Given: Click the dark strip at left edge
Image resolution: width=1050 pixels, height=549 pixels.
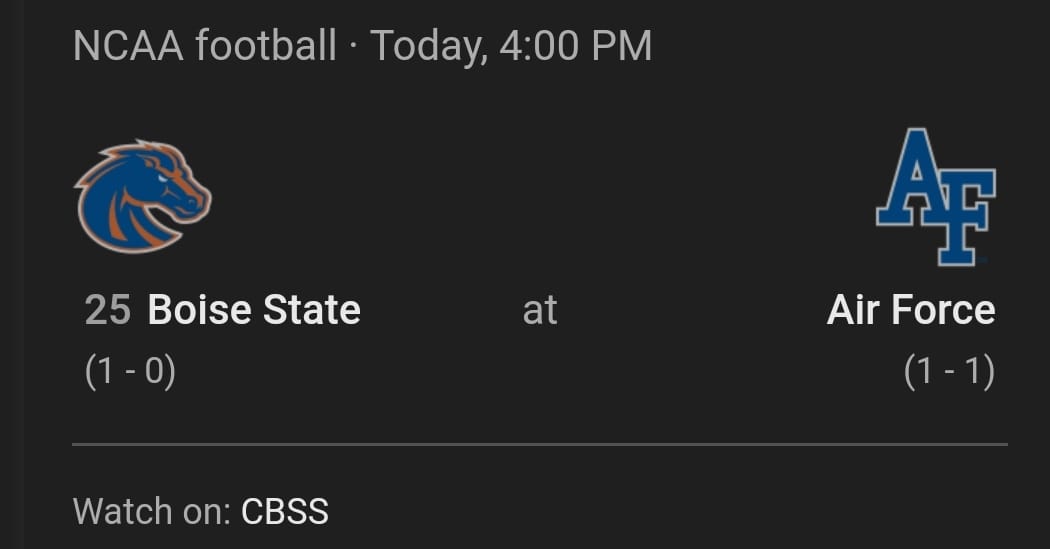Looking at the screenshot, I should [x=10, y=275].
